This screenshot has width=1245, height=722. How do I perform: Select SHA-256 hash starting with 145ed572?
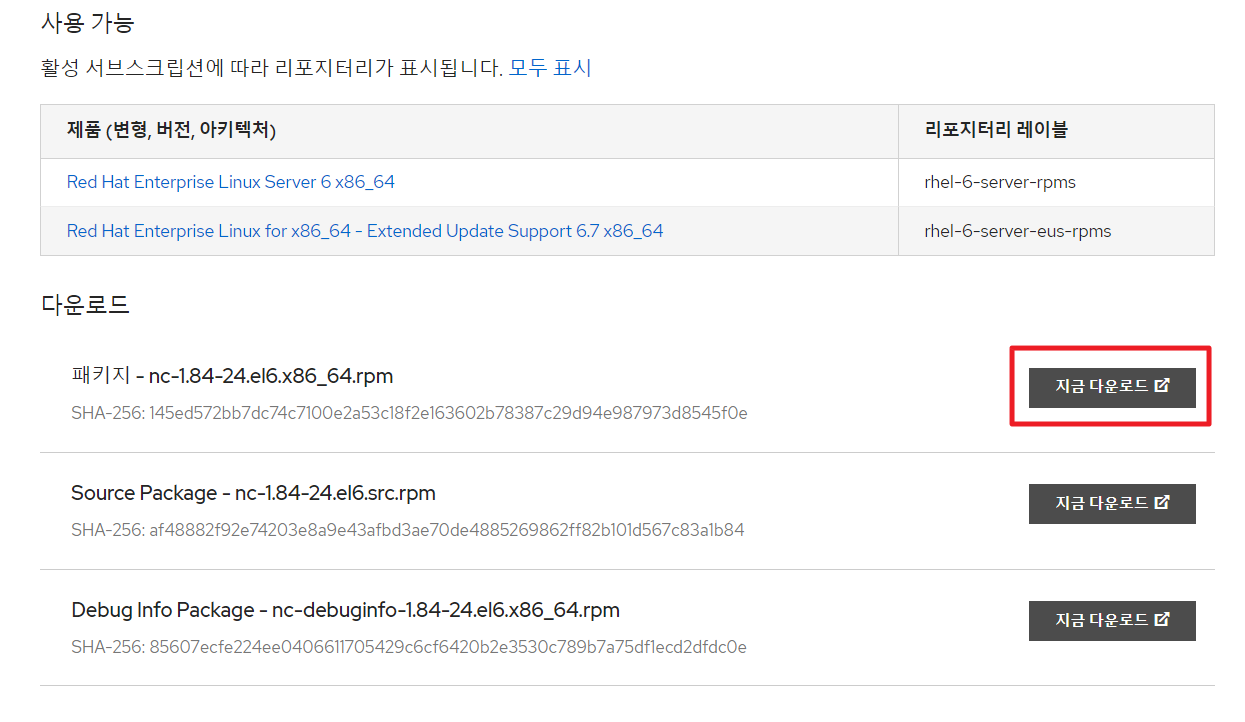[409, 413]
